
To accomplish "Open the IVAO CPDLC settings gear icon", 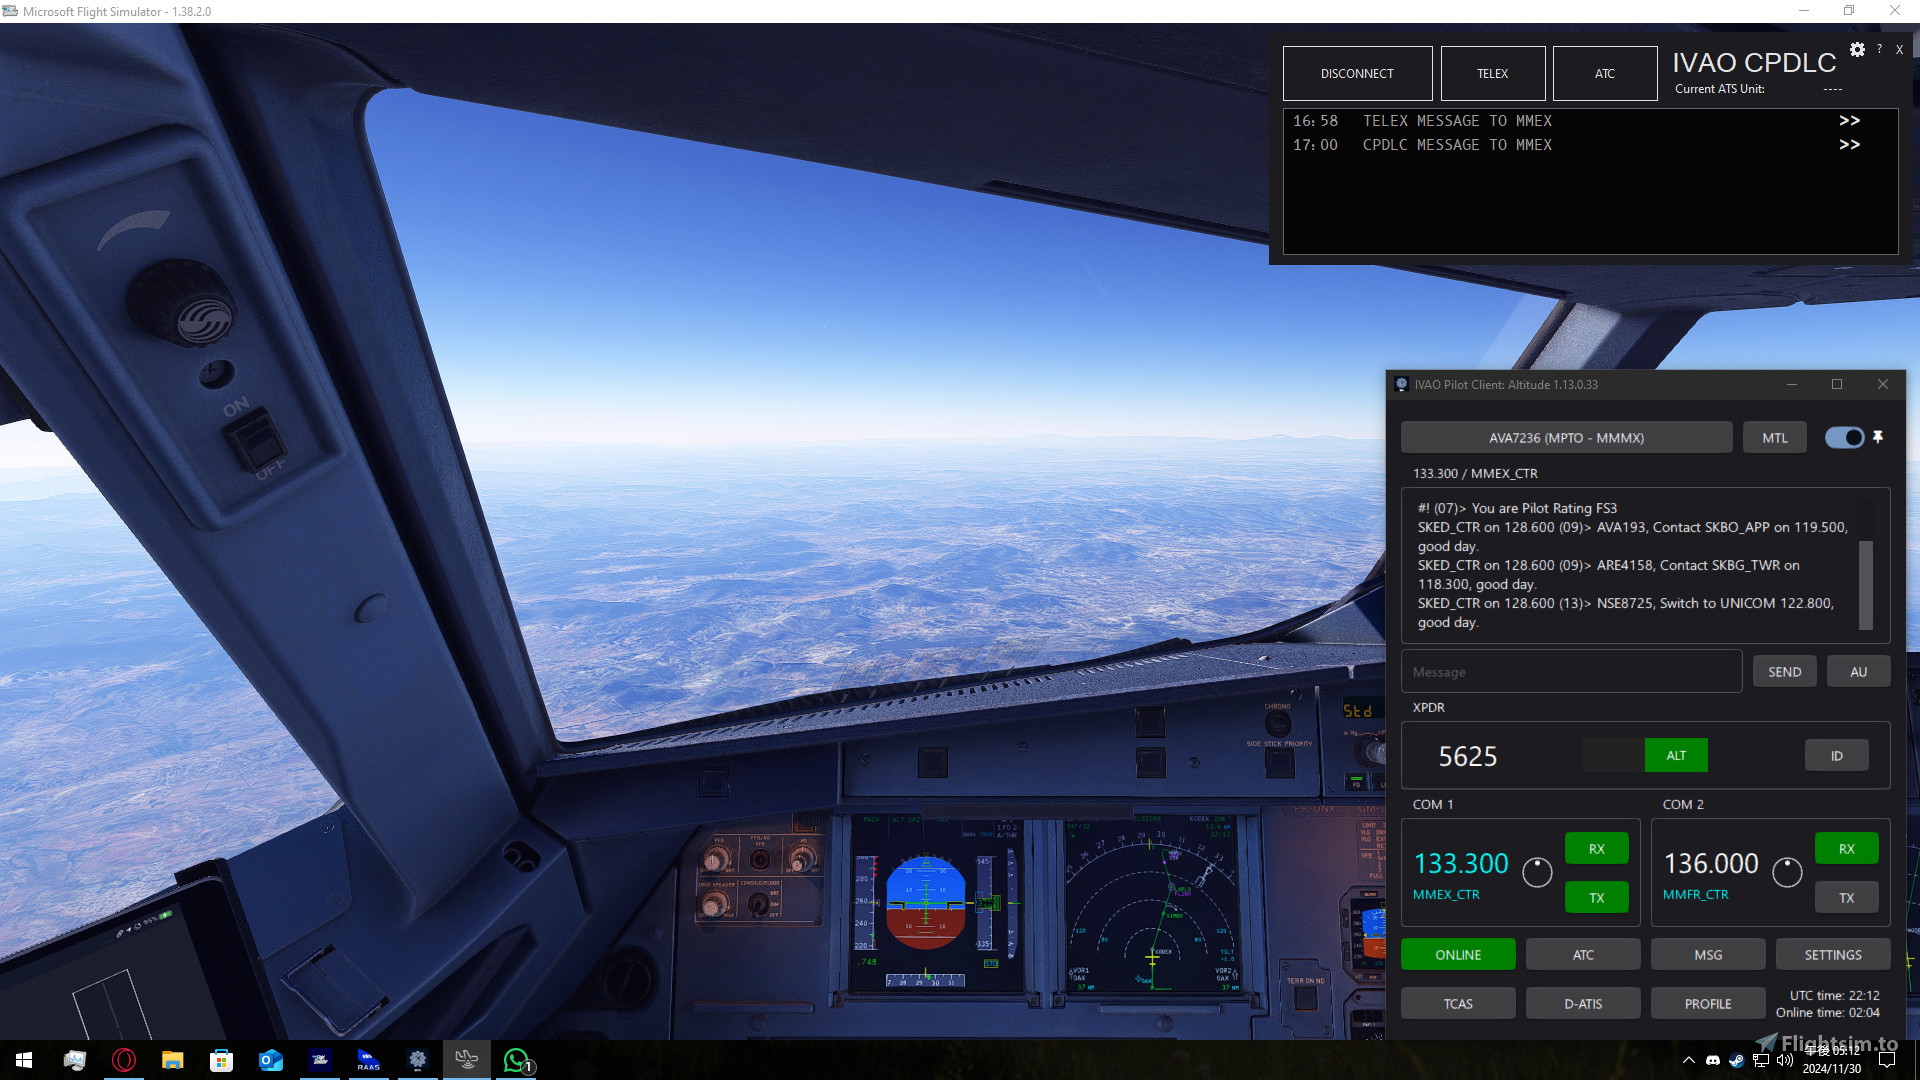I will (x=1858, y=49).
